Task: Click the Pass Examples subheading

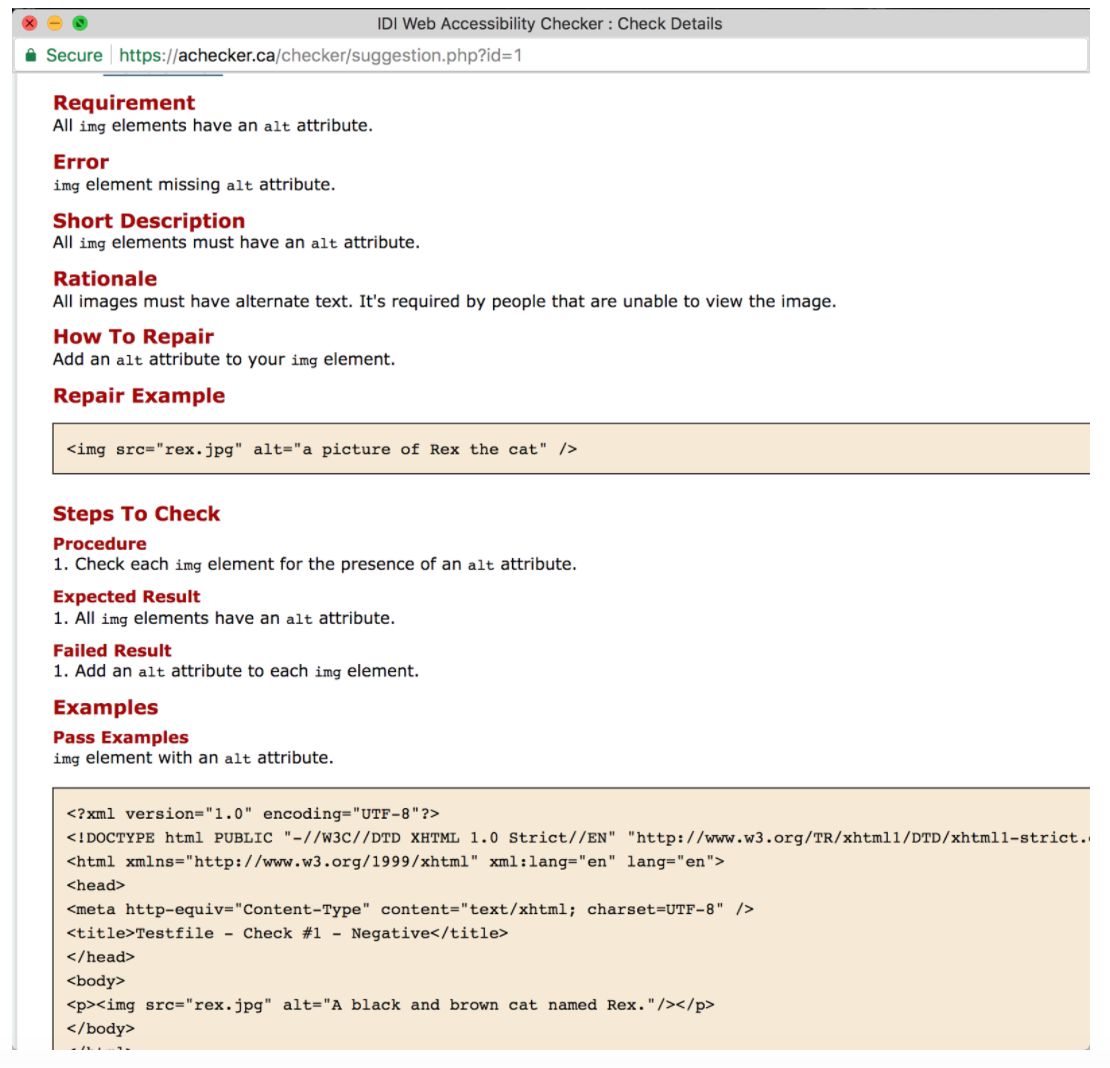Action: pos(120,737)
